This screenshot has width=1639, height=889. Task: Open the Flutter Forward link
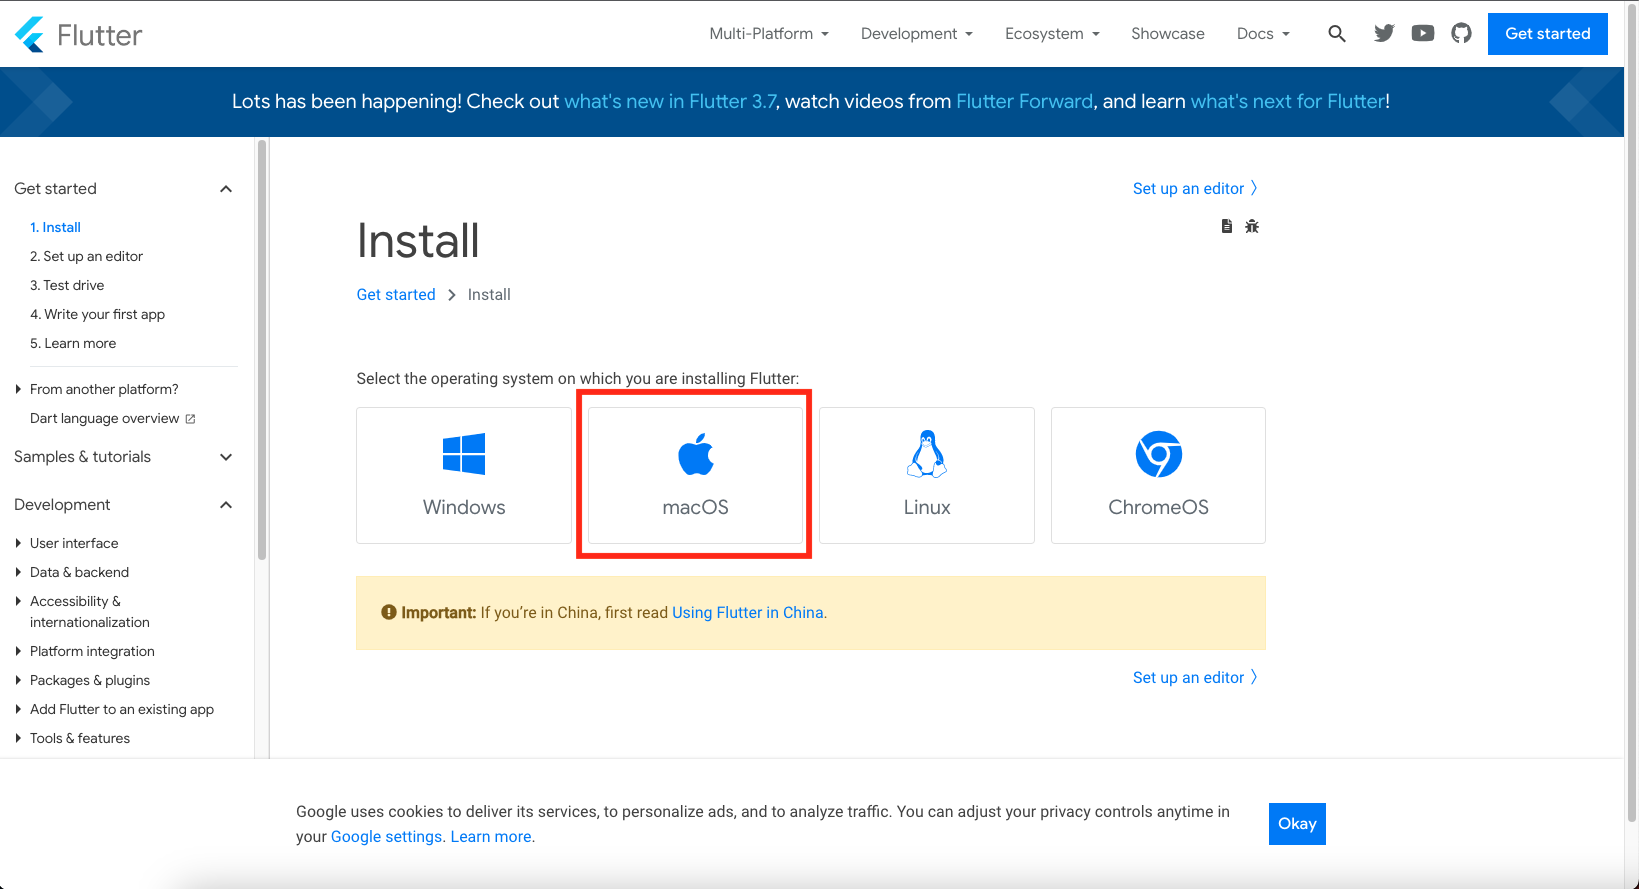[1025, 101]
